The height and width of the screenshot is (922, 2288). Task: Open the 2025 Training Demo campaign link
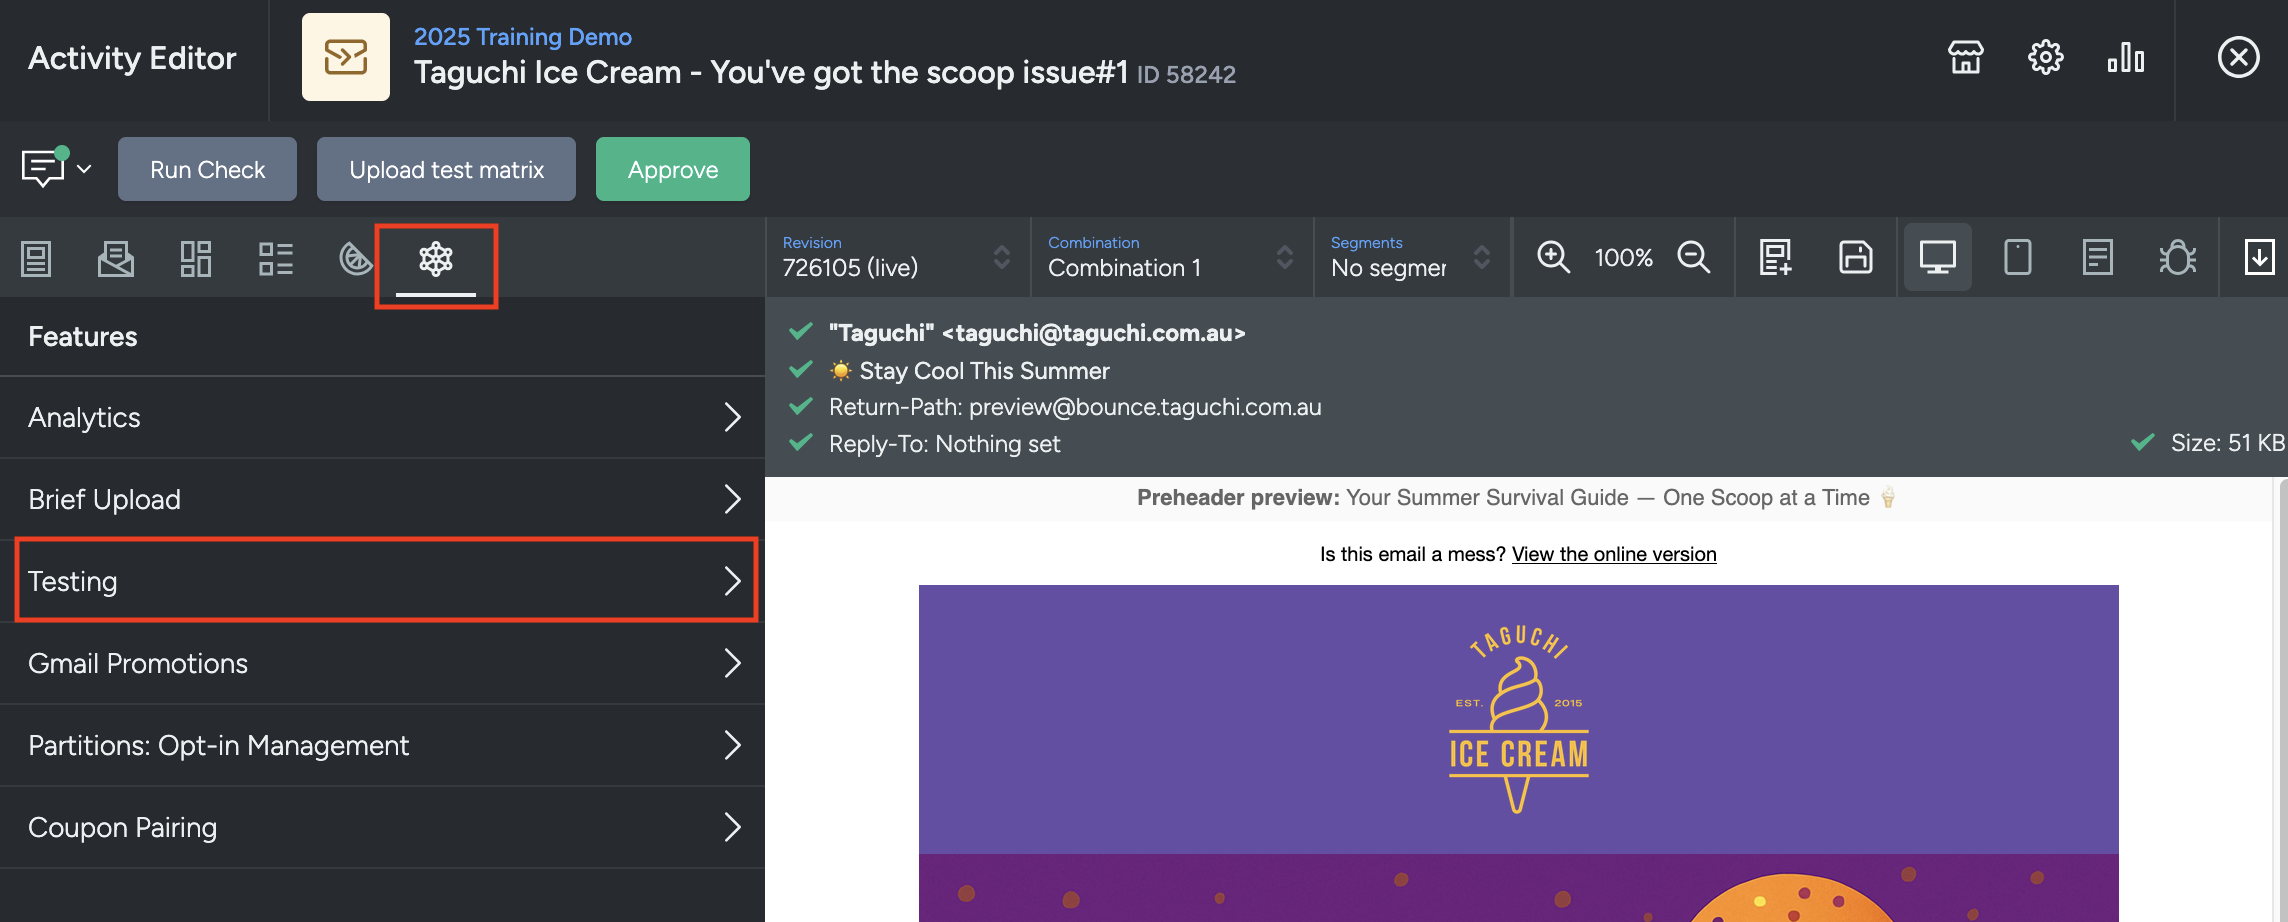pos(523,37)
